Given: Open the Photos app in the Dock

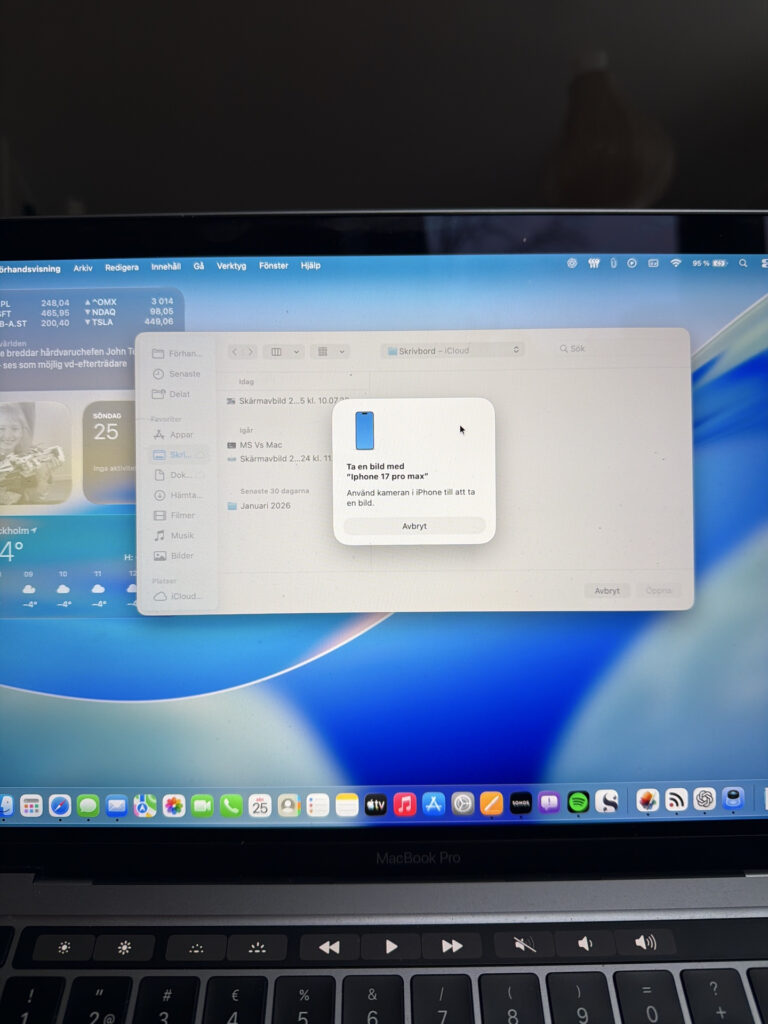Looking at the screenshot, I should (174, 805).
